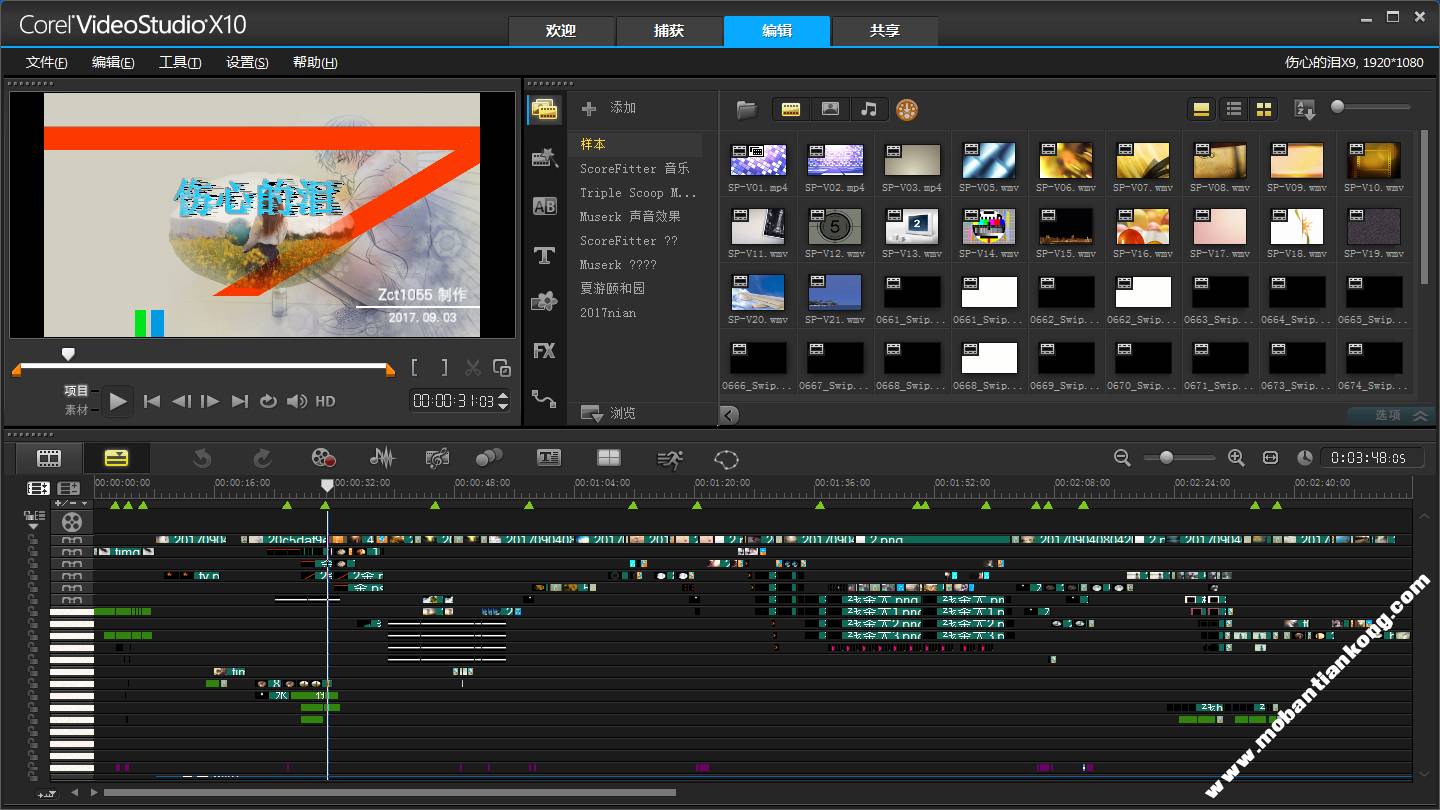Image resolution: width=1440 pixels, height=810 pixels.
Task: Open the Record/Capture option
Action: [323, 458]
